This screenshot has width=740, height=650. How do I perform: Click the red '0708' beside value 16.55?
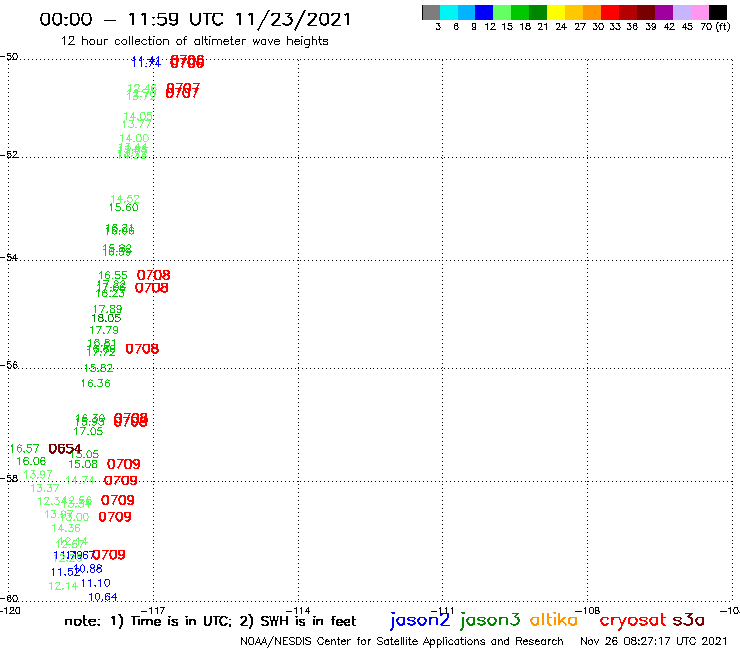[x=153, y=275]
